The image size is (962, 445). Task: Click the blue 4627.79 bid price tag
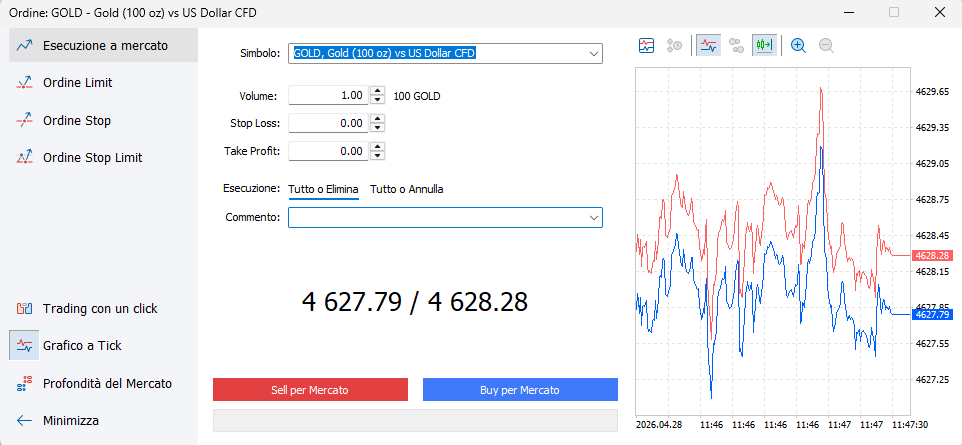click(x=932, y=314)
